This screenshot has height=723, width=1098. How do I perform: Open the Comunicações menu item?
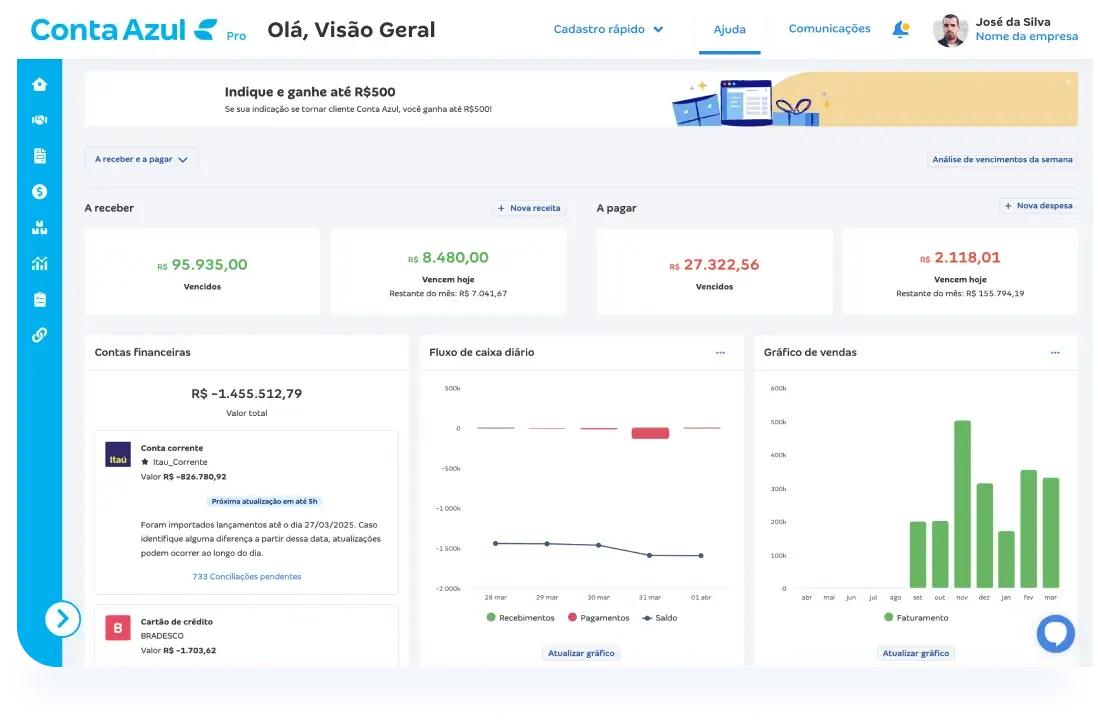(x=829, y=29)
